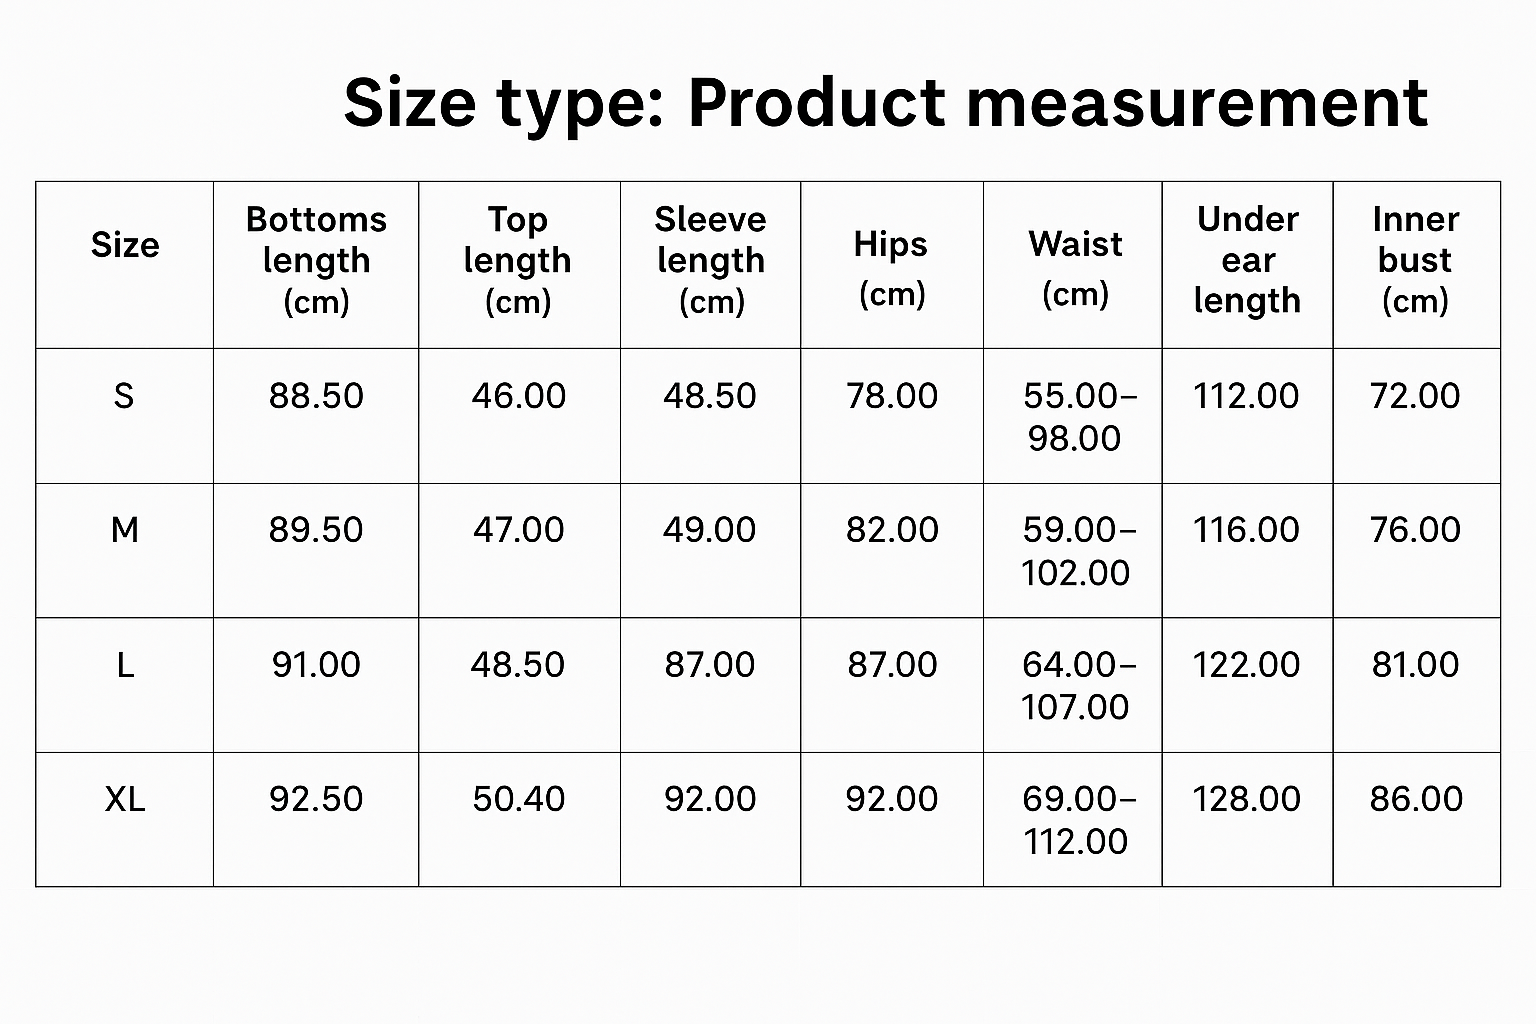Click the XL size row label

click(x=125, y=799)
